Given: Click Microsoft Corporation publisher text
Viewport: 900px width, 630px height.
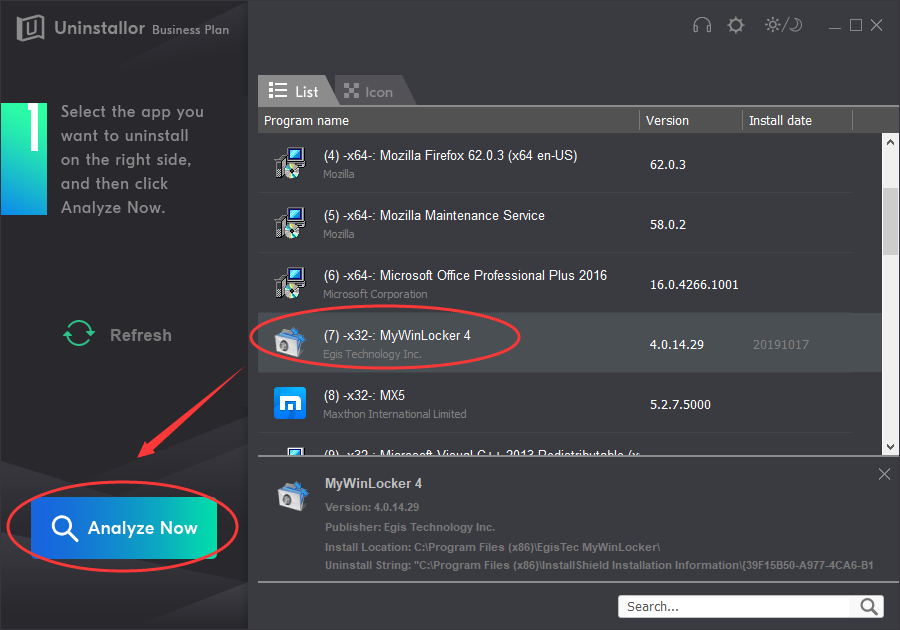Looking at the screenshot, I should 375,294.
